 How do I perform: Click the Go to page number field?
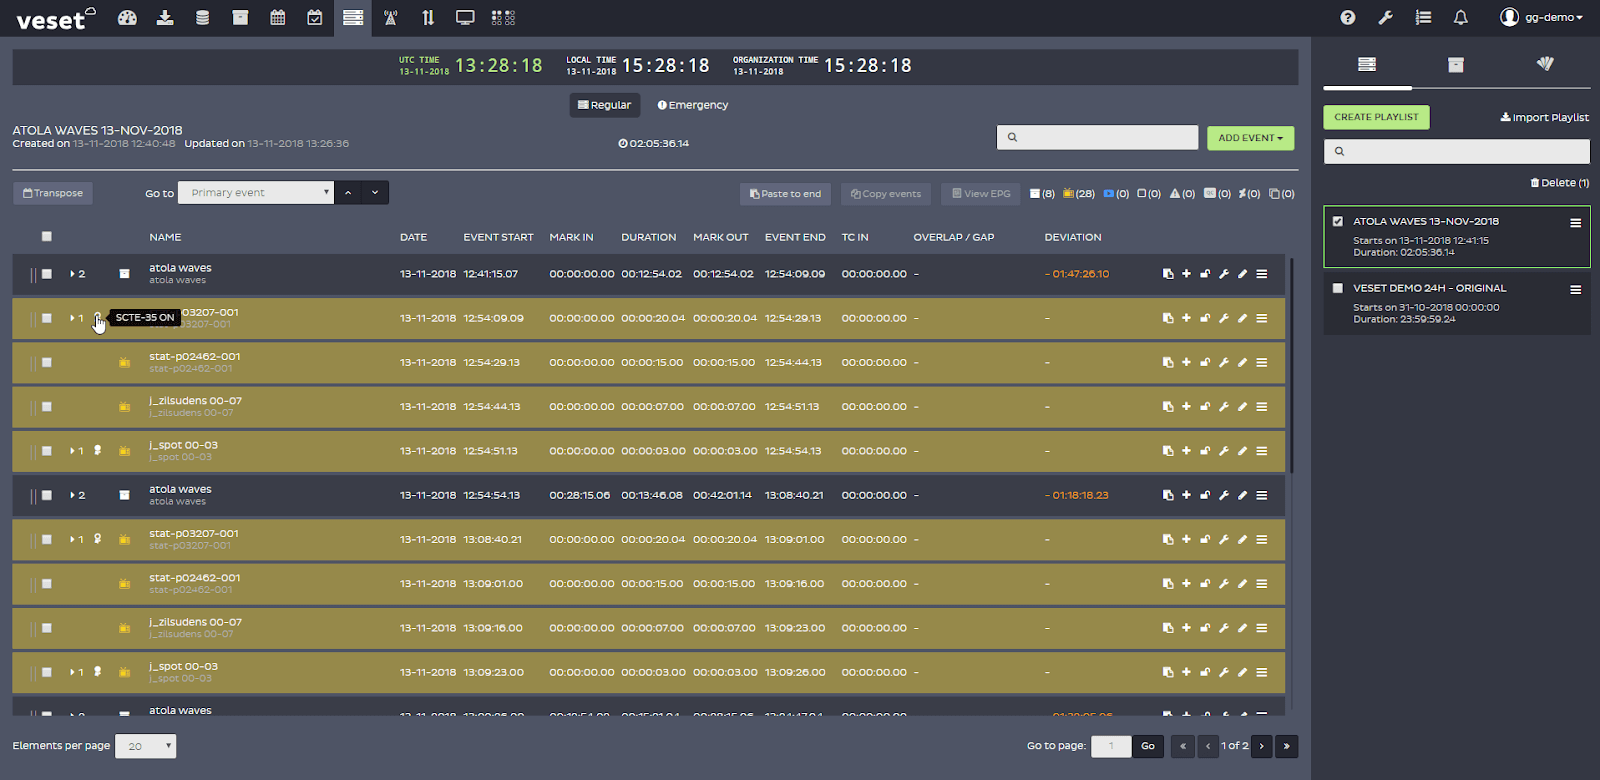click(x=1110, y=746)
